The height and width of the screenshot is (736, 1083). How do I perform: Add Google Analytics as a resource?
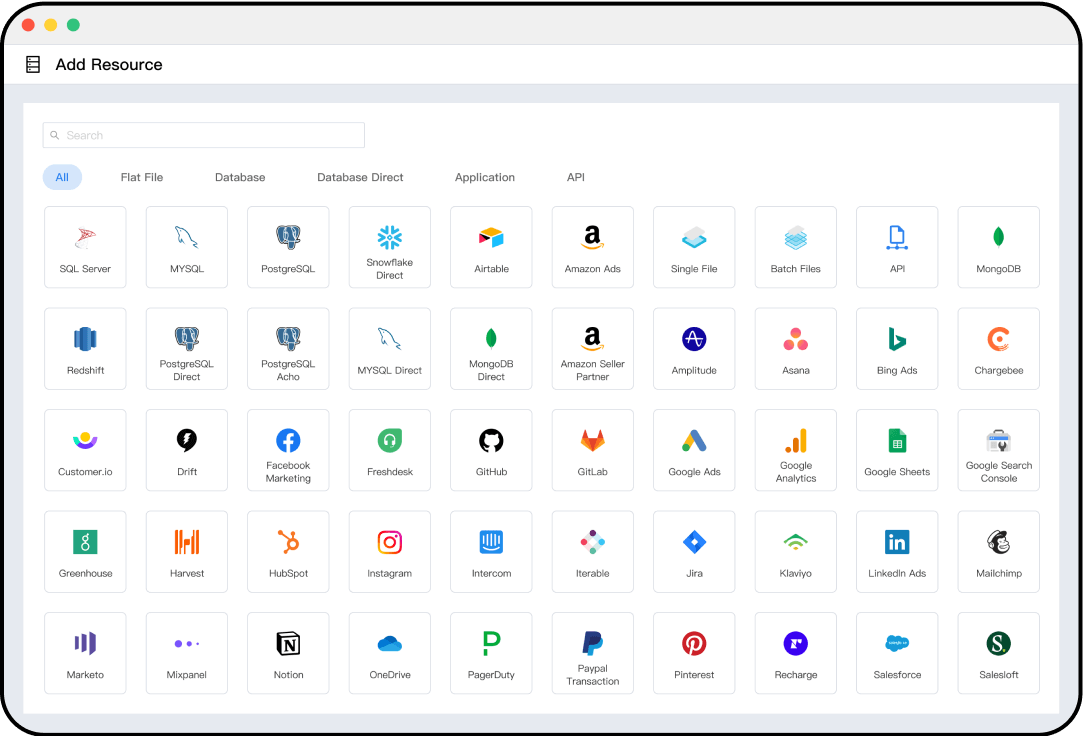pos(795,450)
